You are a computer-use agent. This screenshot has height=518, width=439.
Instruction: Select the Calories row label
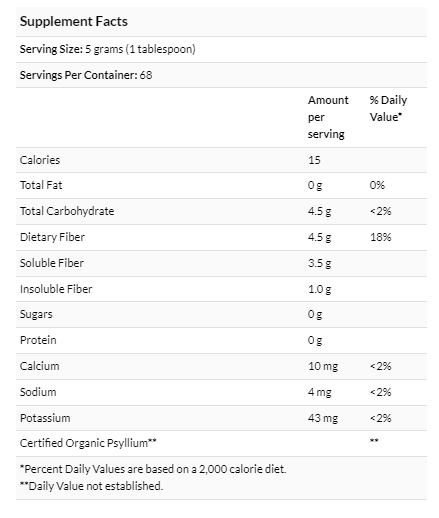pos(40,160)
